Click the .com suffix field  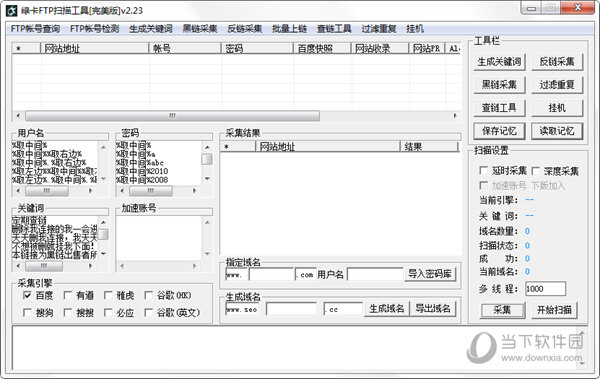[x=306, y=274]
